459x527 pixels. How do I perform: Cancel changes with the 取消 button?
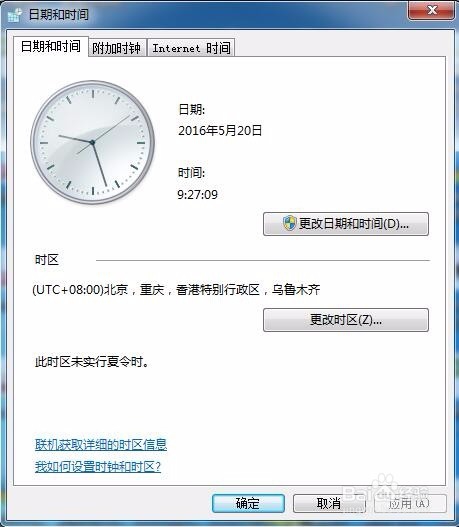click(329, 503)
